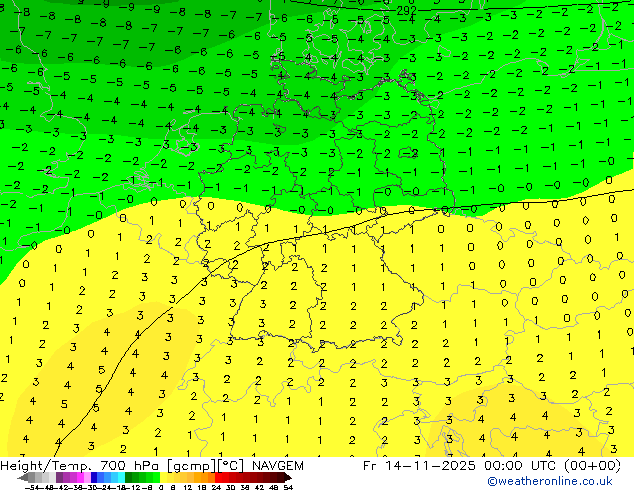This screenshot has height=490, width=634.
Task: Click the dark brown right arrow end of color scale
Action: [x=288, y=478]
